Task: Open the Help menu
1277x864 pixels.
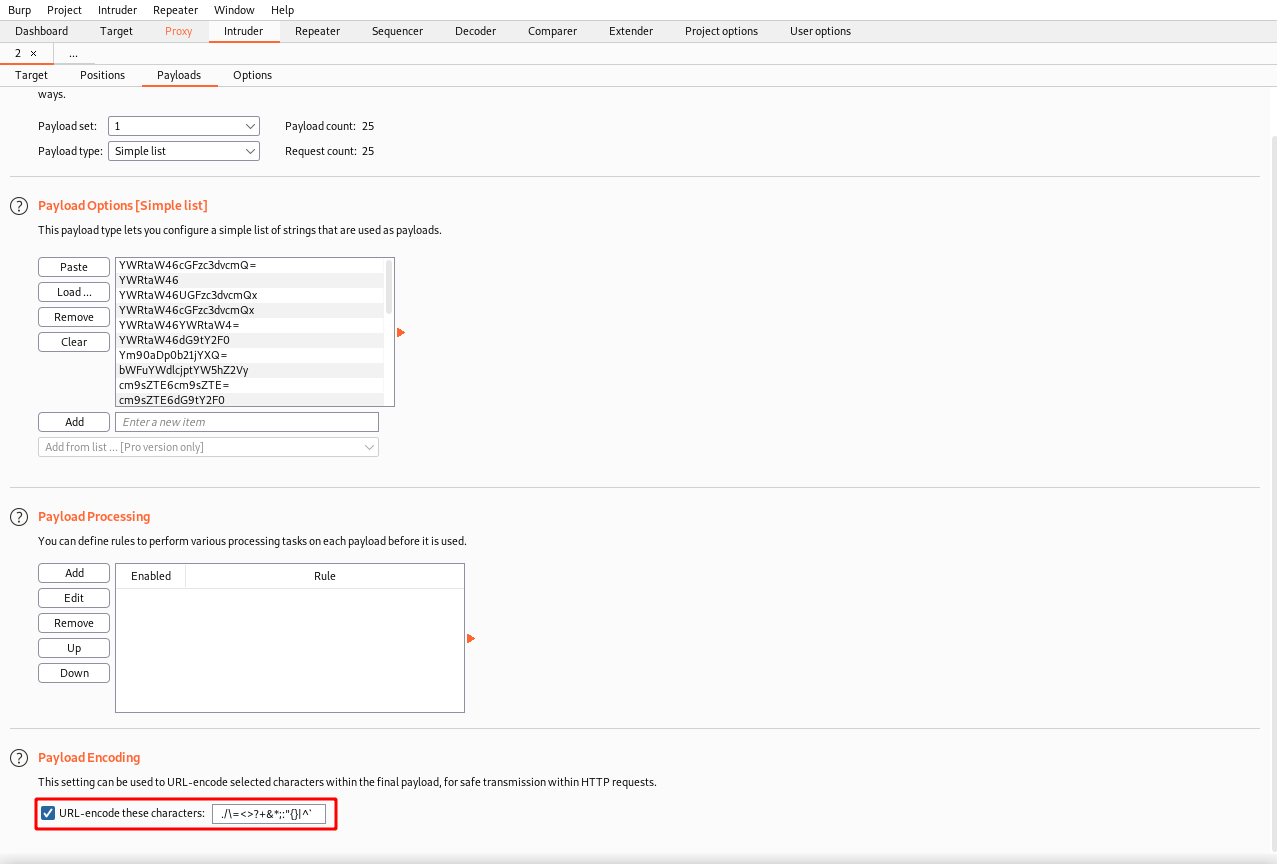Action: click(x=283, y=10)
